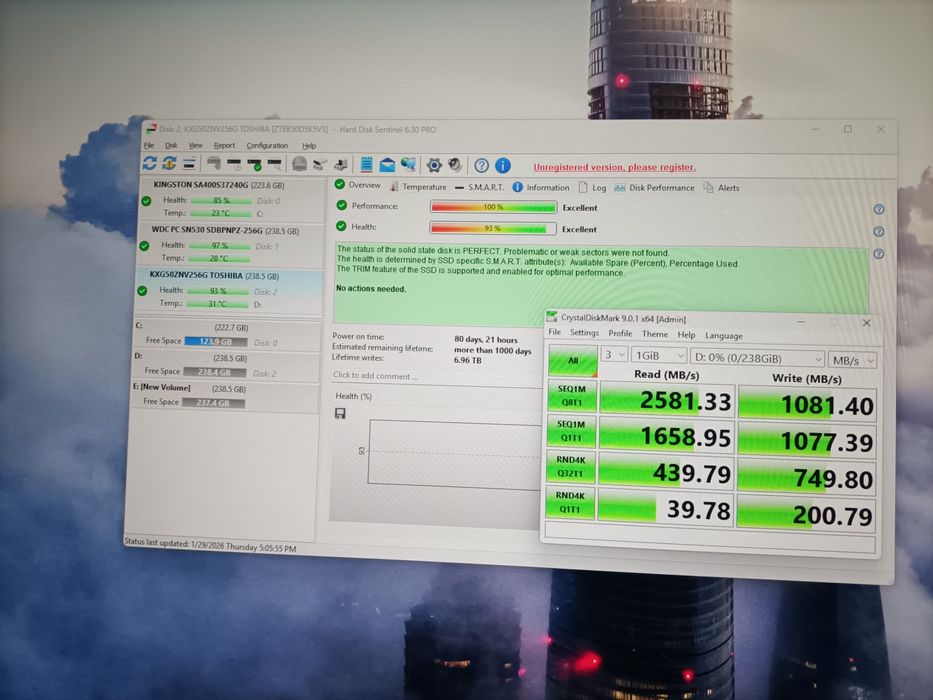Viewport: 933px width, 700px height.
Task: Click the disk icon with green checkmark
Action: [x=254, y=164]
